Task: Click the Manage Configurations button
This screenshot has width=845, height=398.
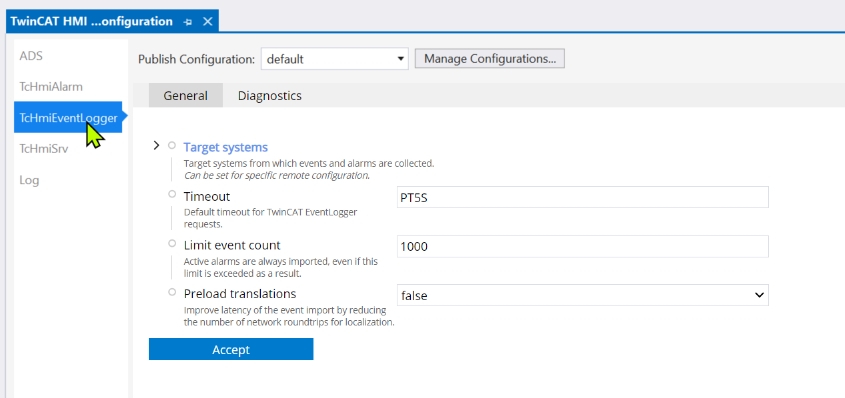Action: pos(489,59)
